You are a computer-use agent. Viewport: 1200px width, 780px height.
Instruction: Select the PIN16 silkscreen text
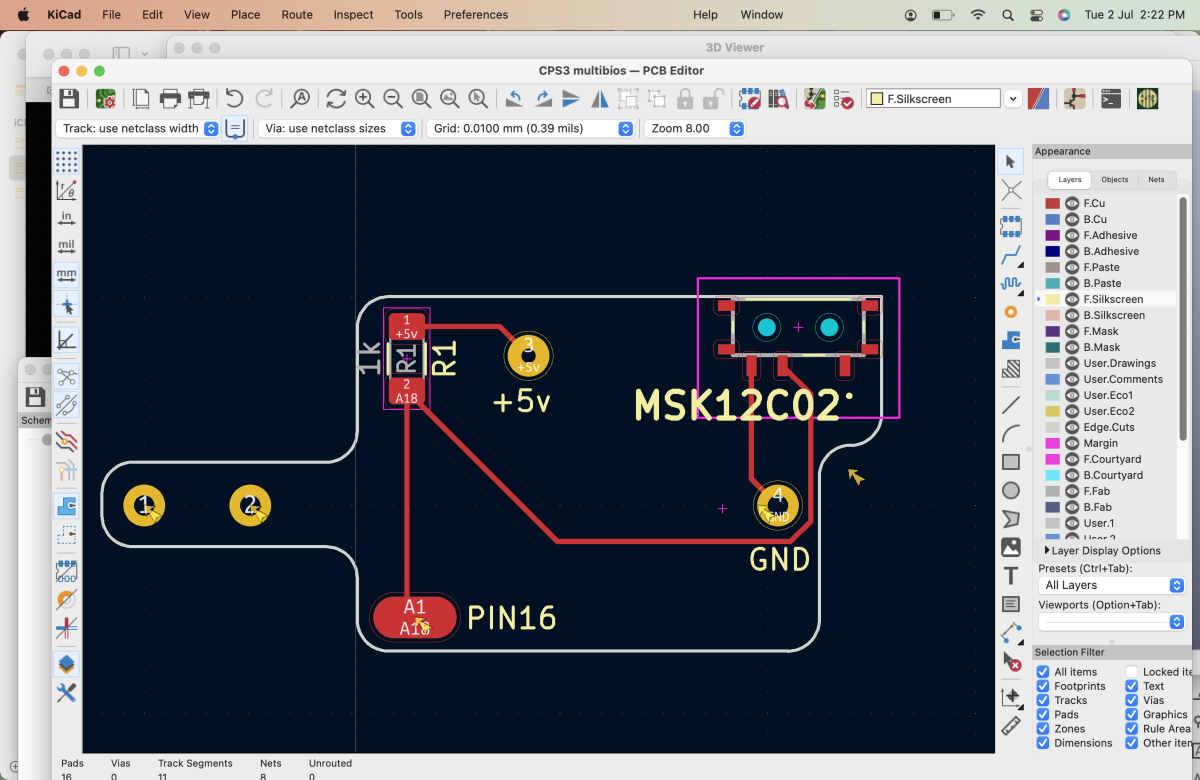(512, 617)
